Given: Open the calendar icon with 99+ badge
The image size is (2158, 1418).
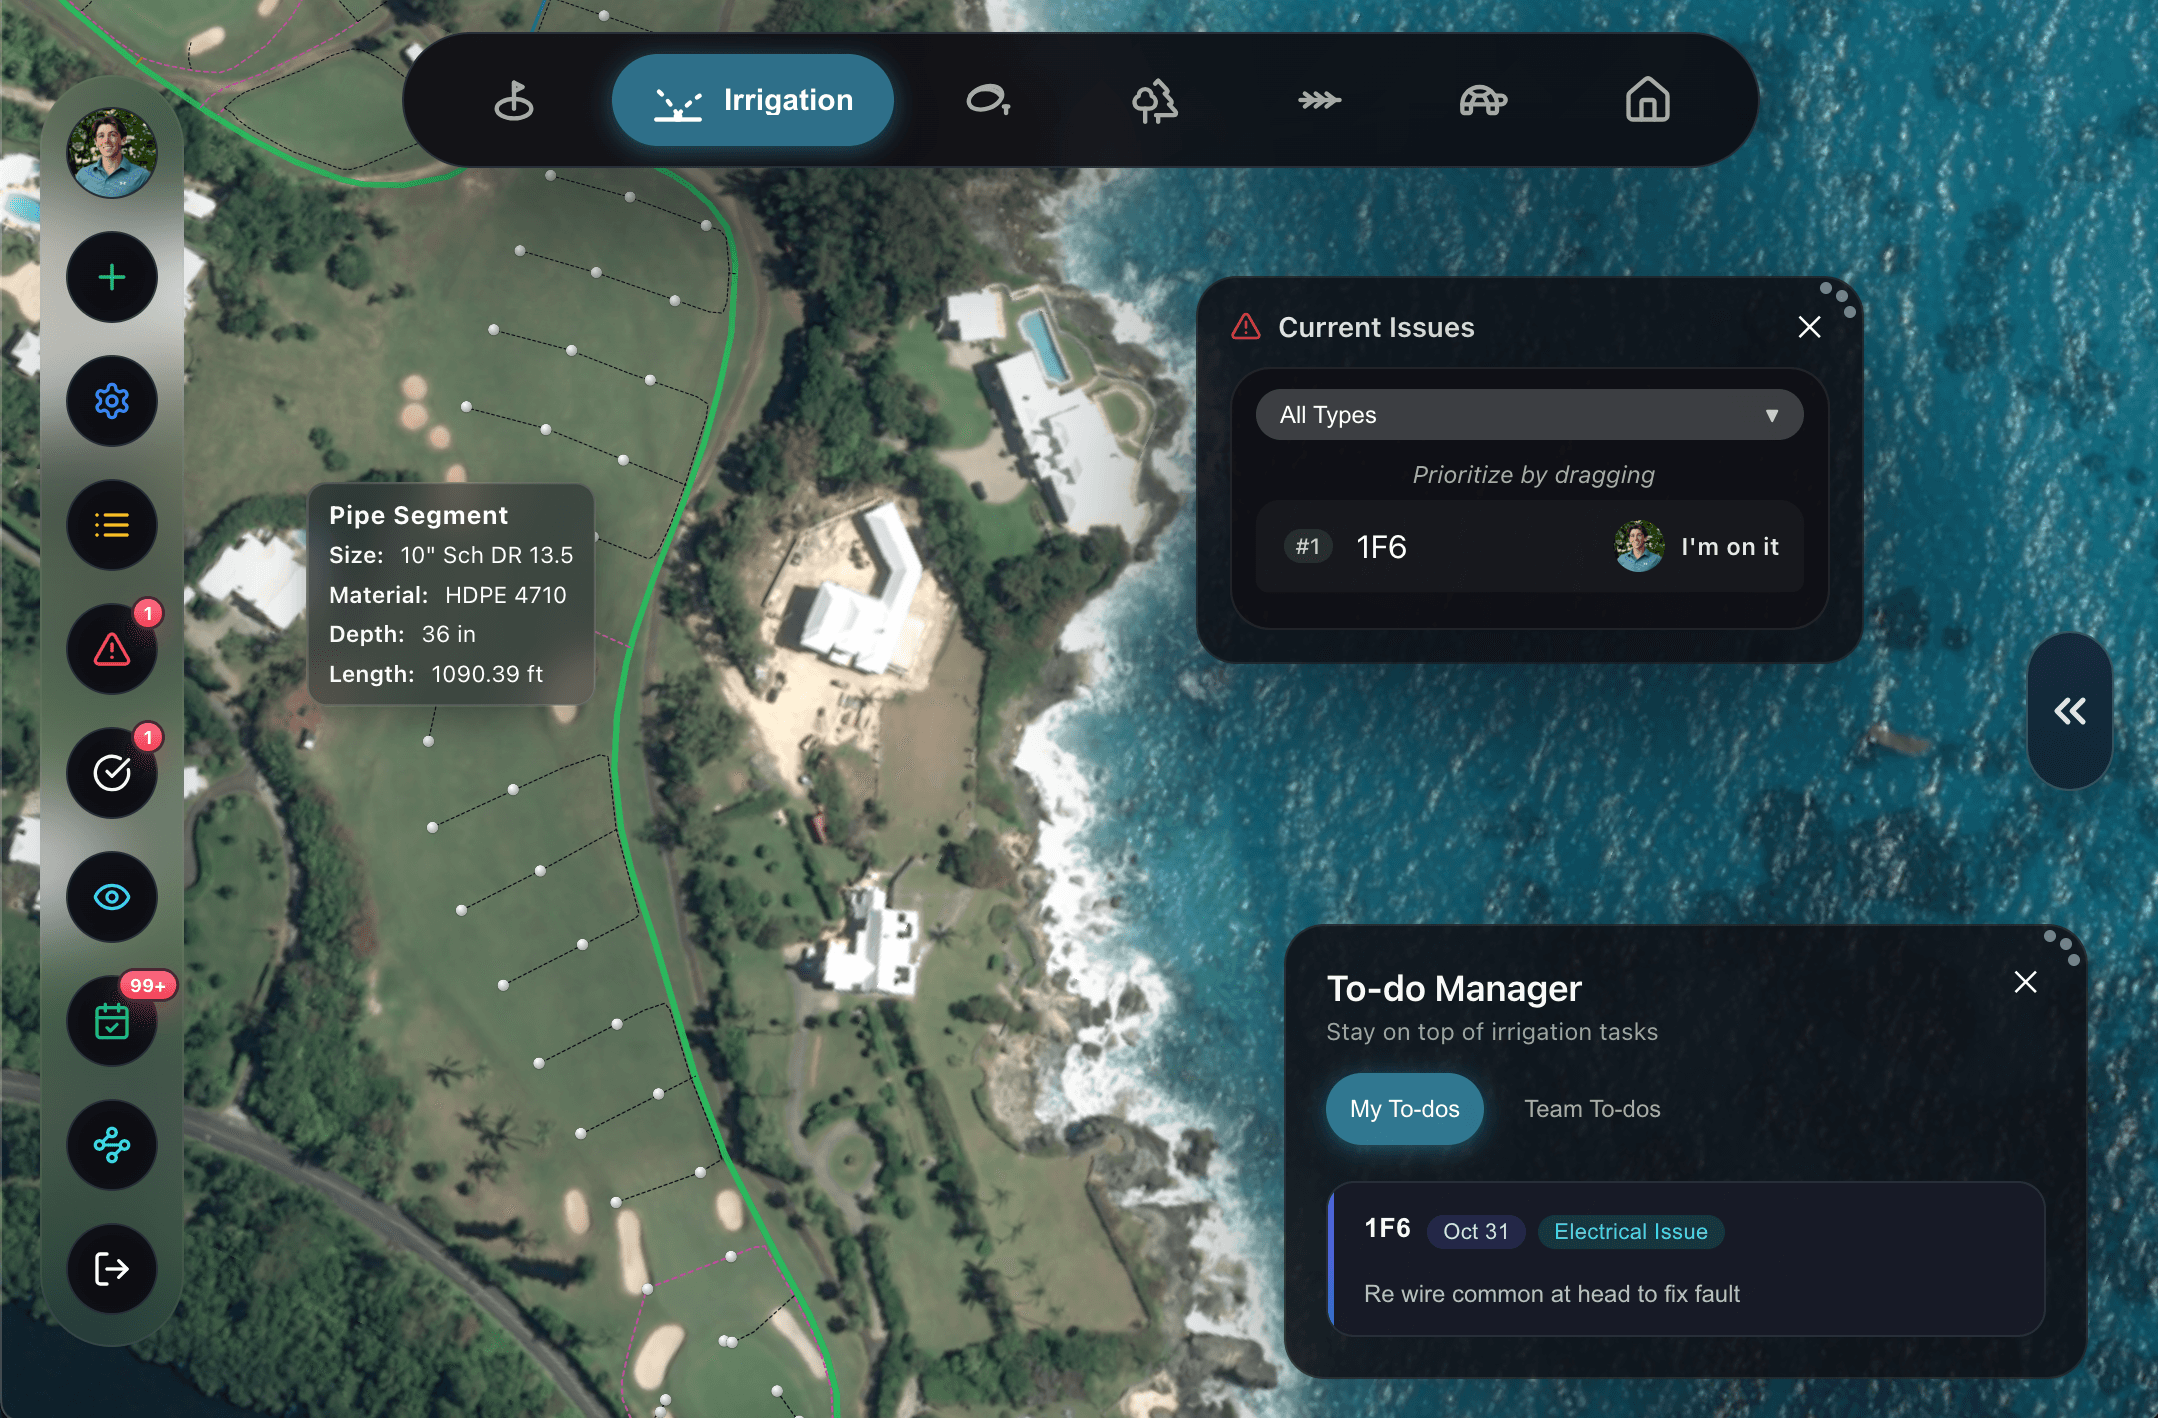Looking at the screenshot, I should (112, 1021).
